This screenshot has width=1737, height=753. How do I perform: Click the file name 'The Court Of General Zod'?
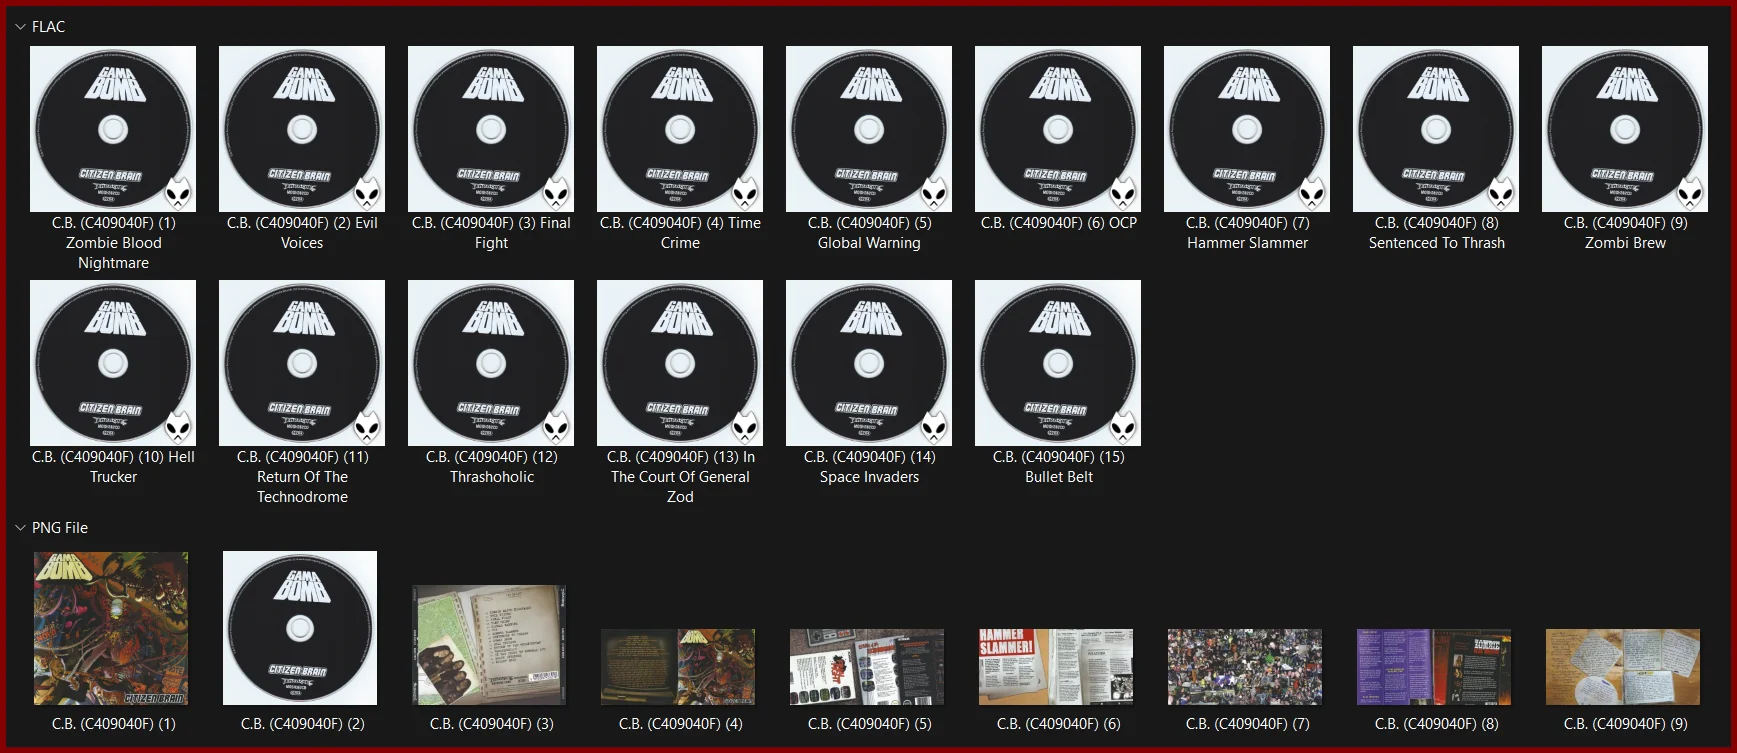(x=680, y=477)
